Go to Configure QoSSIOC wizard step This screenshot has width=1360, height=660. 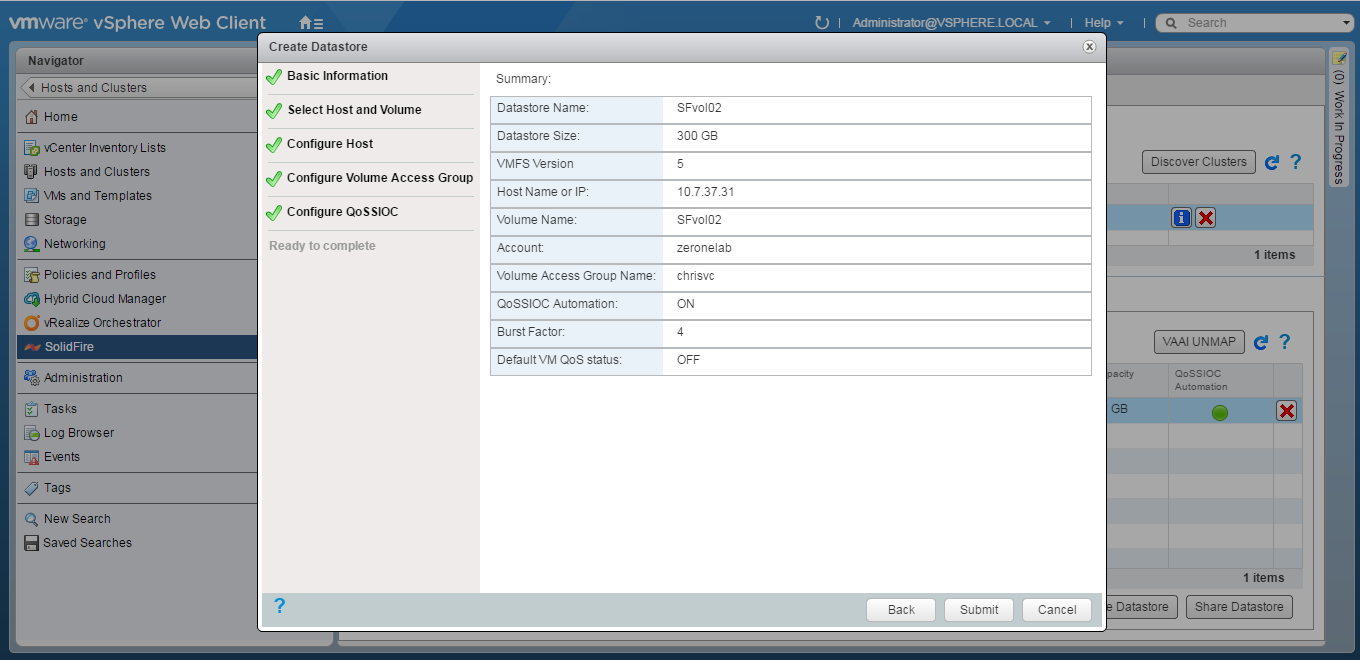pos(342,212)
